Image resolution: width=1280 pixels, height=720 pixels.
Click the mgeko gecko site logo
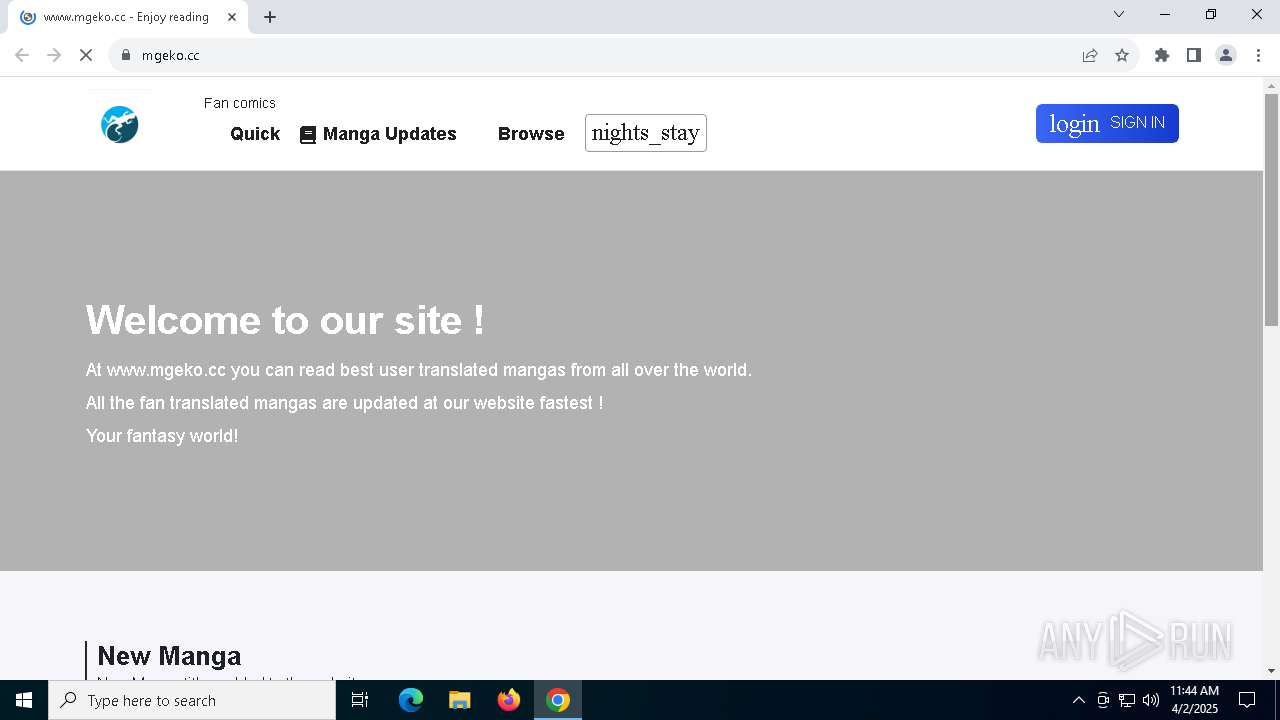pos(120,125)
